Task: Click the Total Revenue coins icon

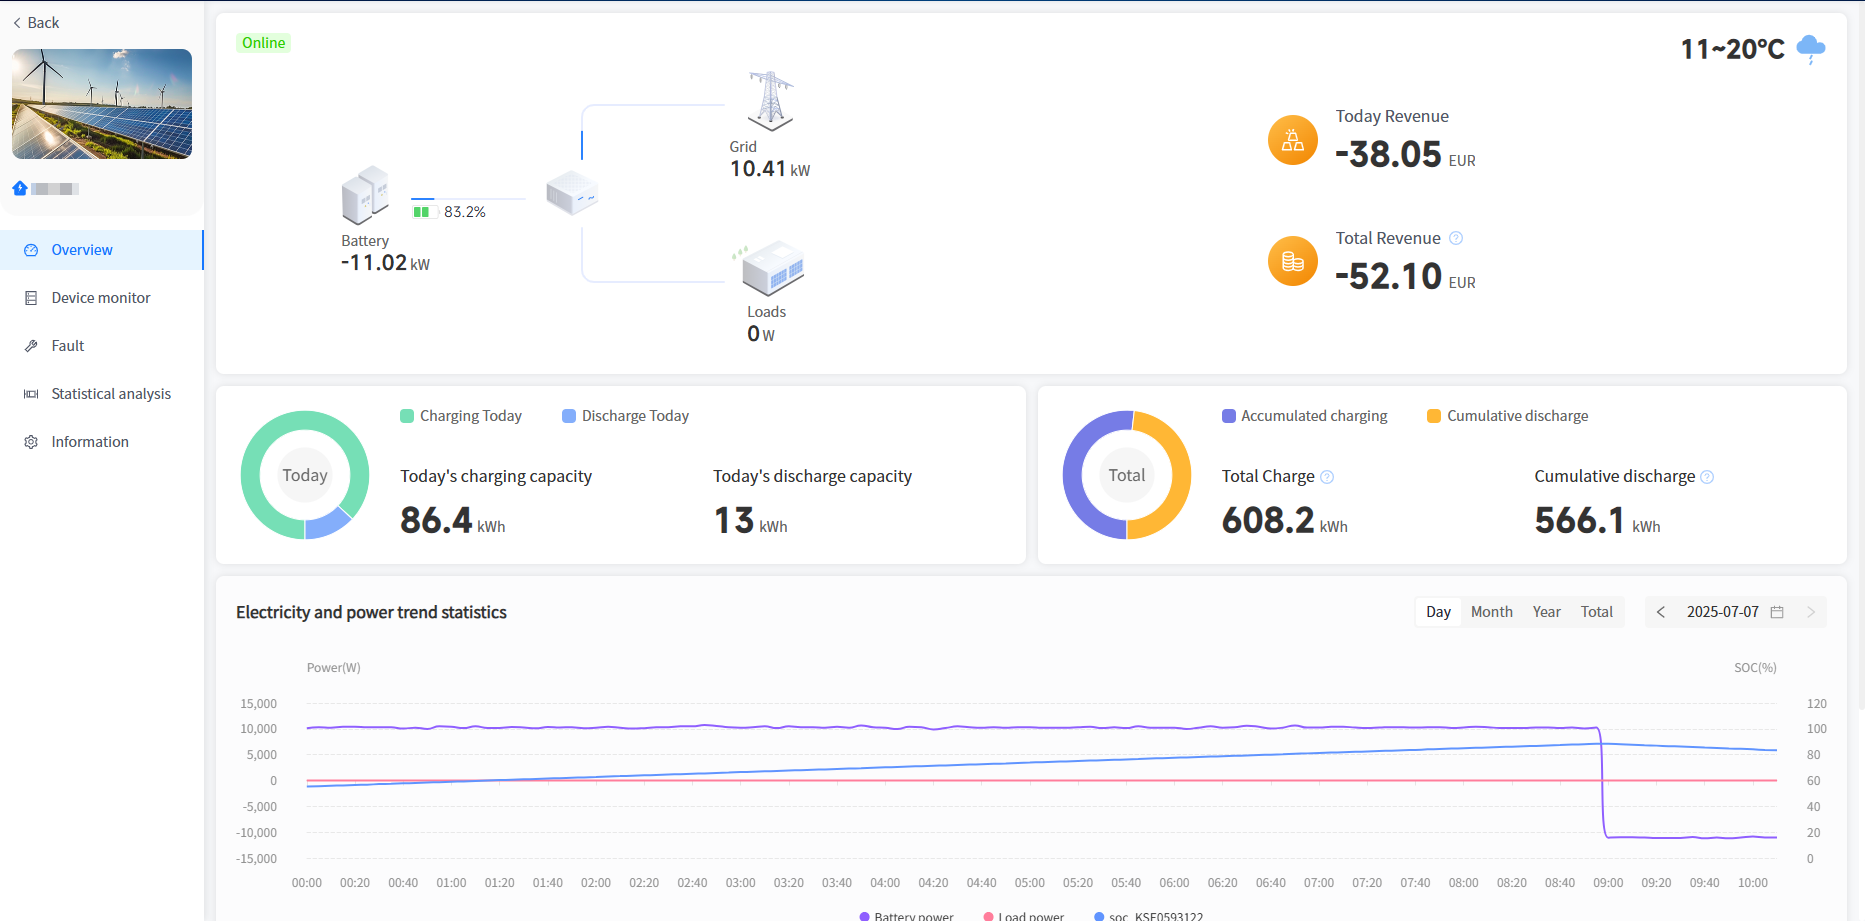Action: tap(1292, 262)
